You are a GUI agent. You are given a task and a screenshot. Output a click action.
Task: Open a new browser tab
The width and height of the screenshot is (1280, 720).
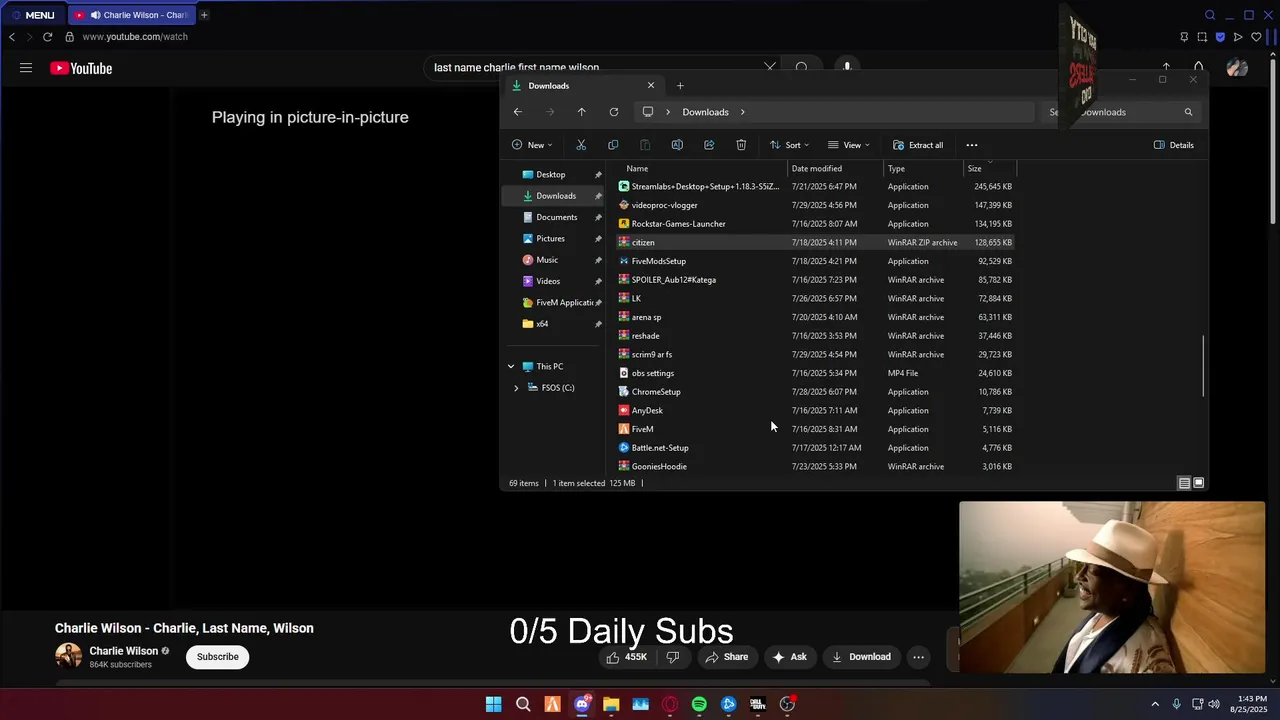point(204,15)
